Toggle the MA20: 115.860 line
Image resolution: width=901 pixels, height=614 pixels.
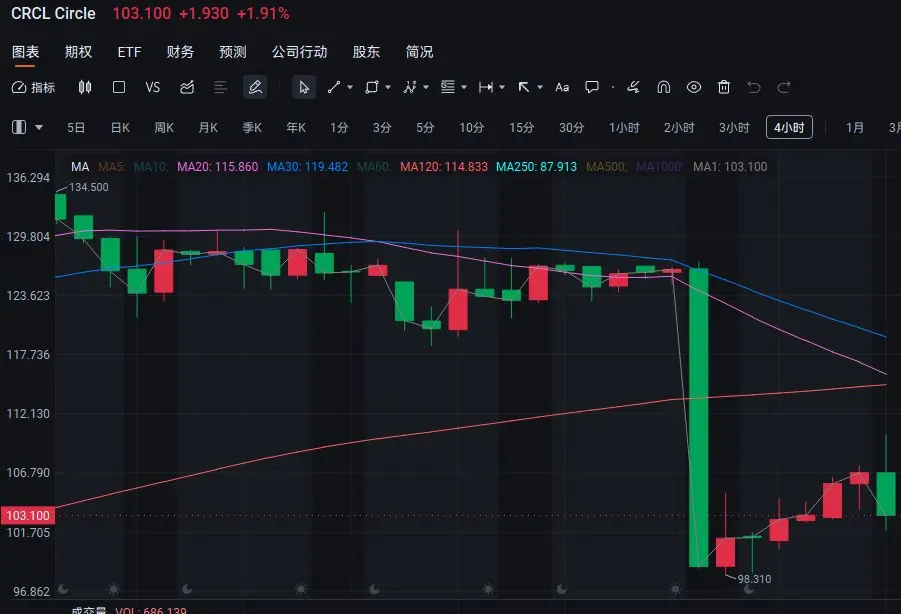(218, 167)
